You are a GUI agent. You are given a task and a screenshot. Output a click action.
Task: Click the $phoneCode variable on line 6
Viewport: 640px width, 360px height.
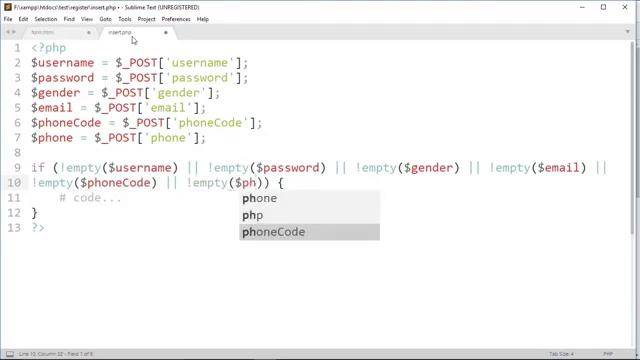pyautogui.click(x=66, y=123)
